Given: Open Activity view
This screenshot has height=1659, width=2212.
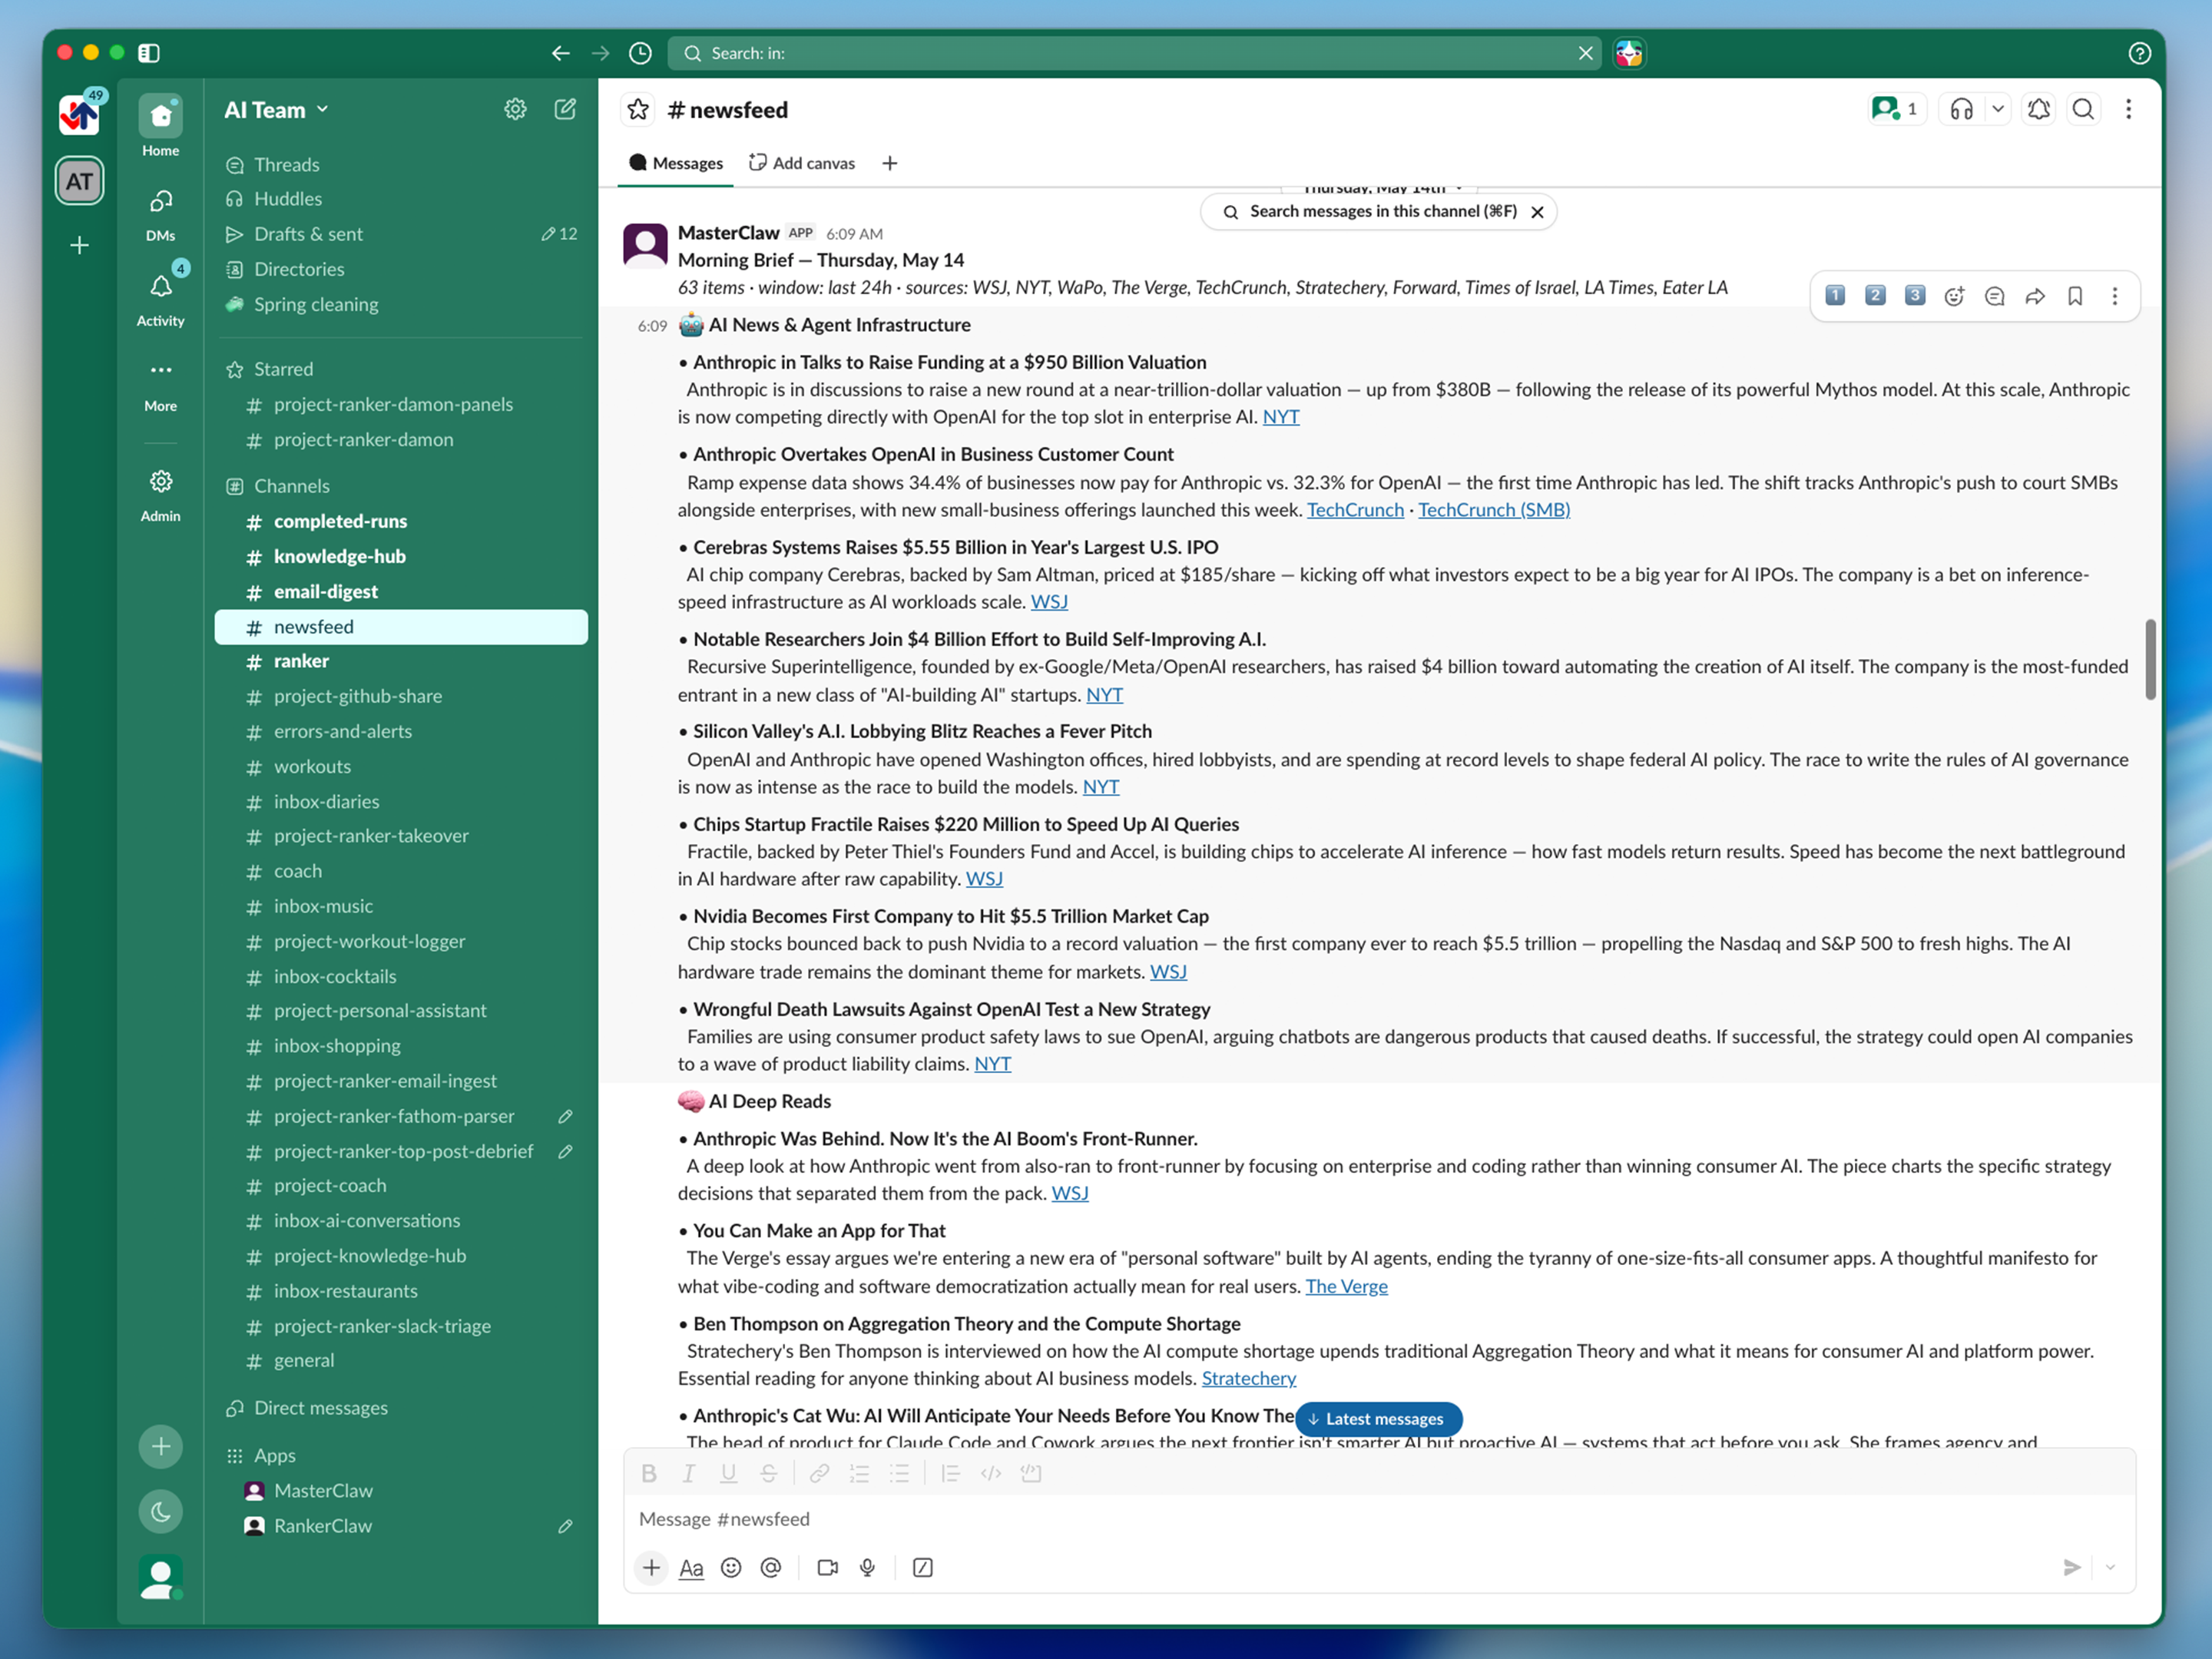Looking at the screenshot, I should coord(160,299).
